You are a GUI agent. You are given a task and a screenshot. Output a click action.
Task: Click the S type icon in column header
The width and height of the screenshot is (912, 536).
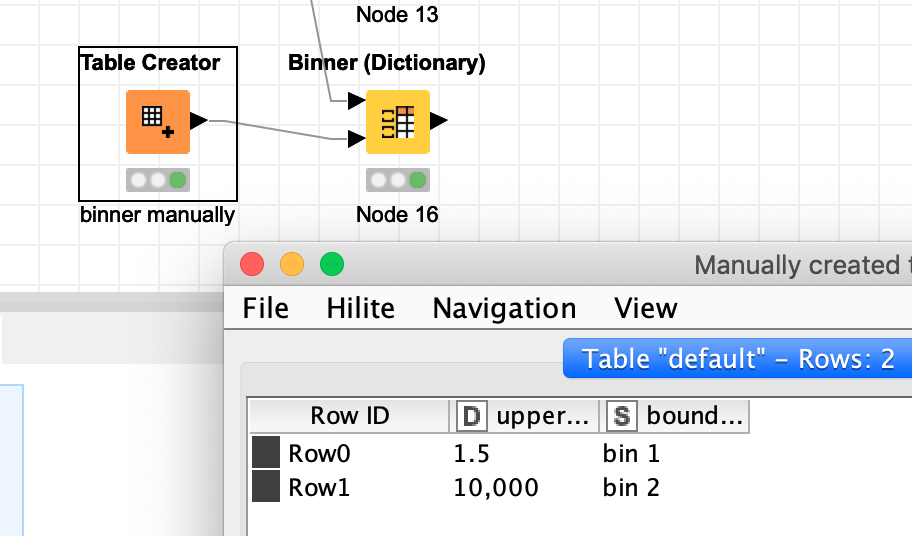[622, 416]
